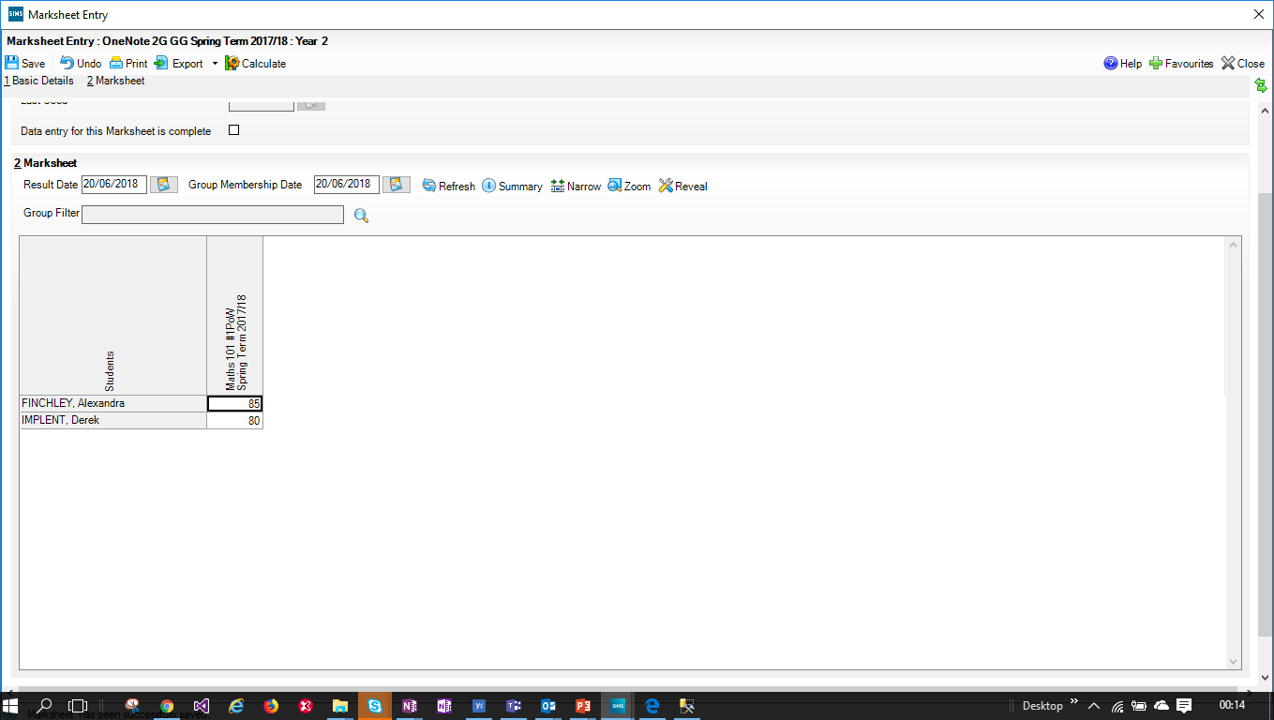This screenshot has height=720, width=1274.
Task: Open the Group Membership Date calendar picker
Action: click(396, 185)
